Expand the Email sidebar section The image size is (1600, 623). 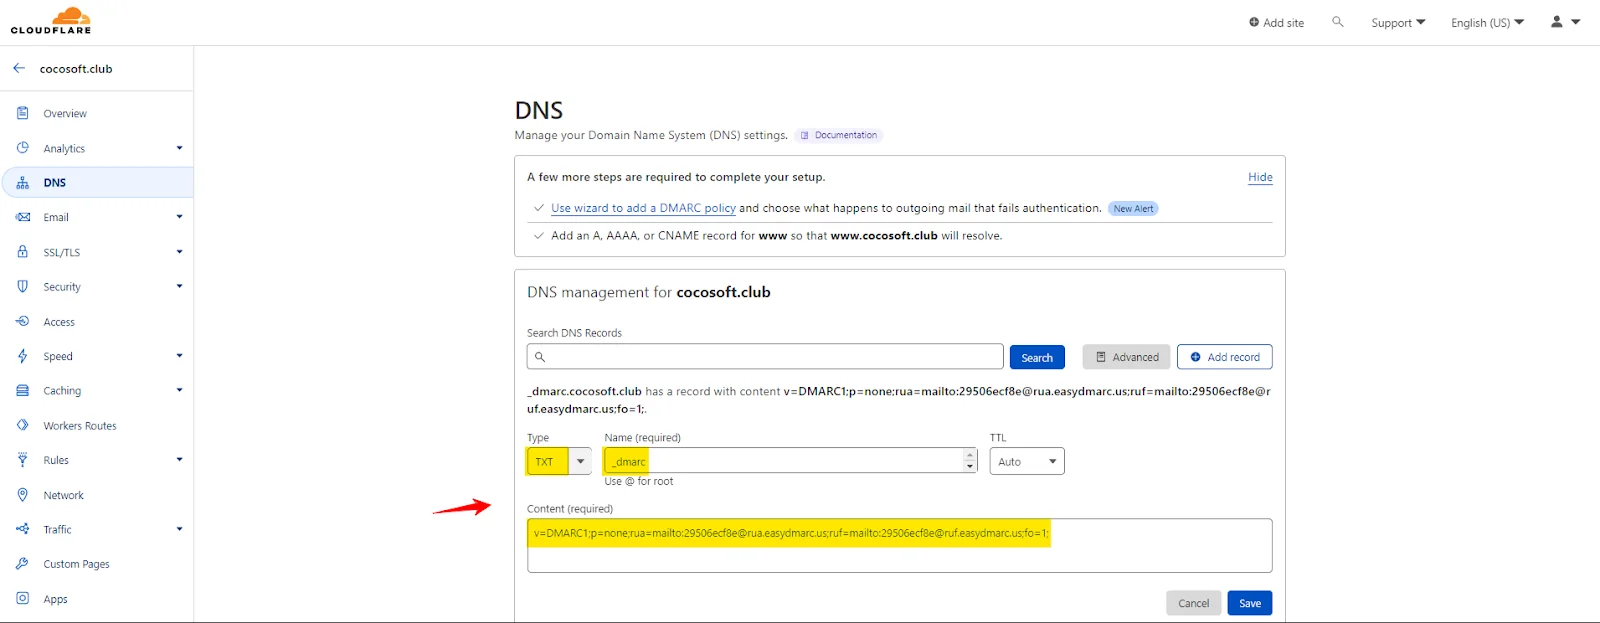tap(180, 217)
